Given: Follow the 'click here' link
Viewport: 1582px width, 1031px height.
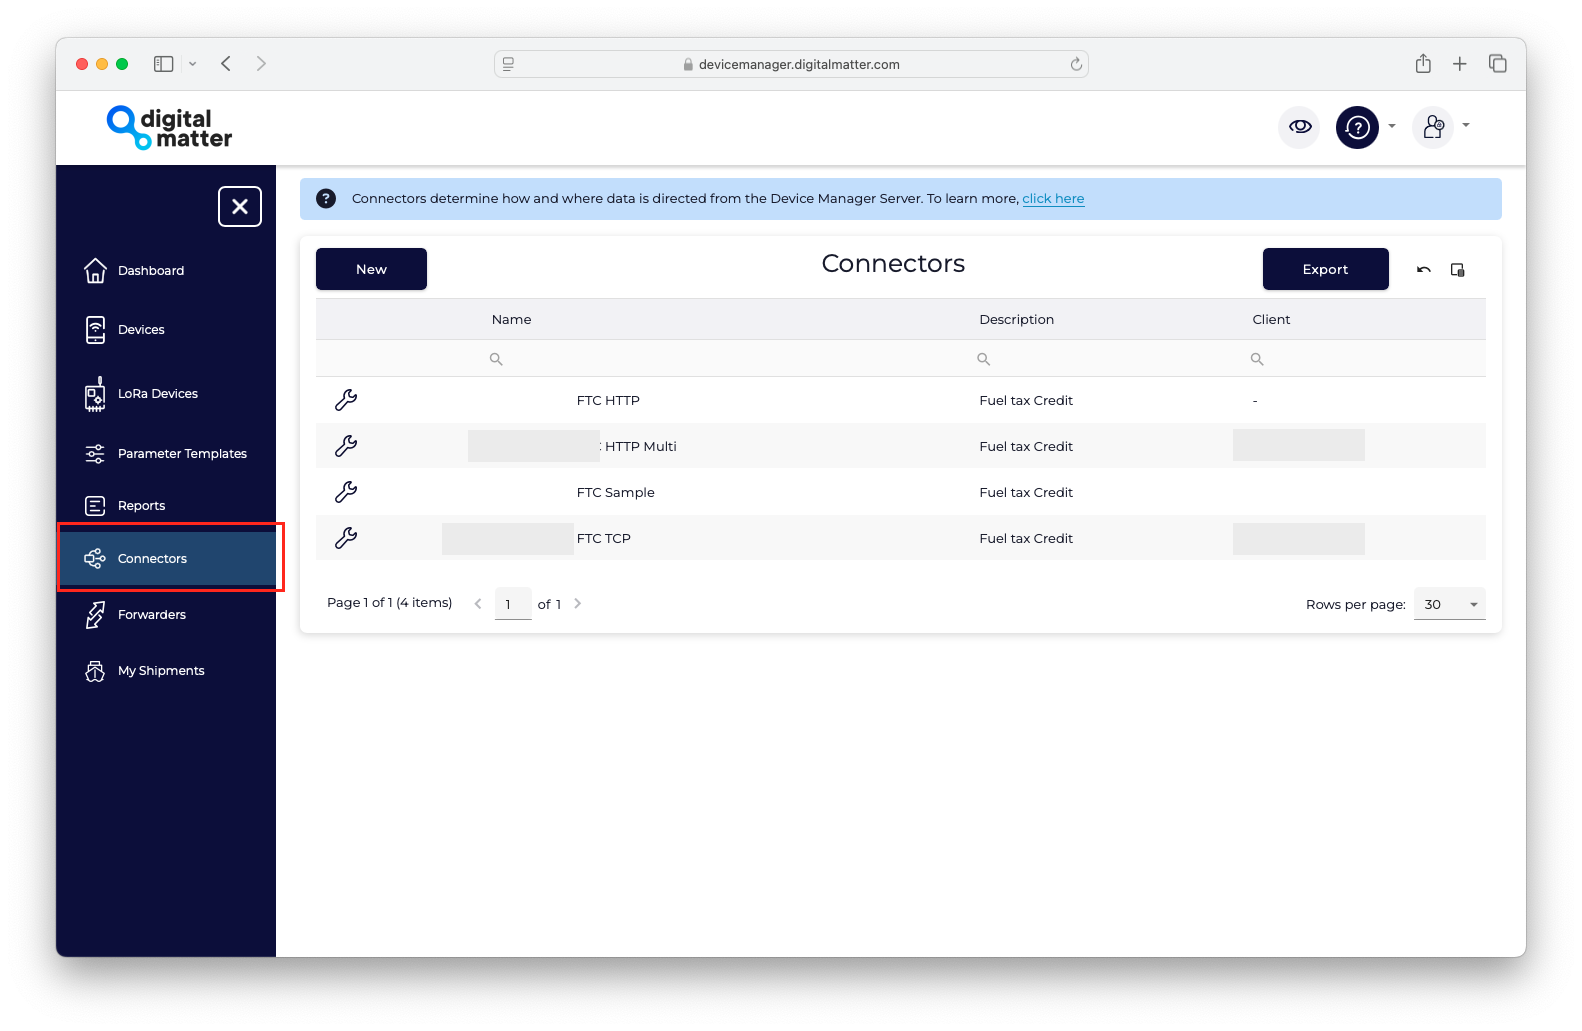Looking at the screenshot, I should pos(1053,199).
